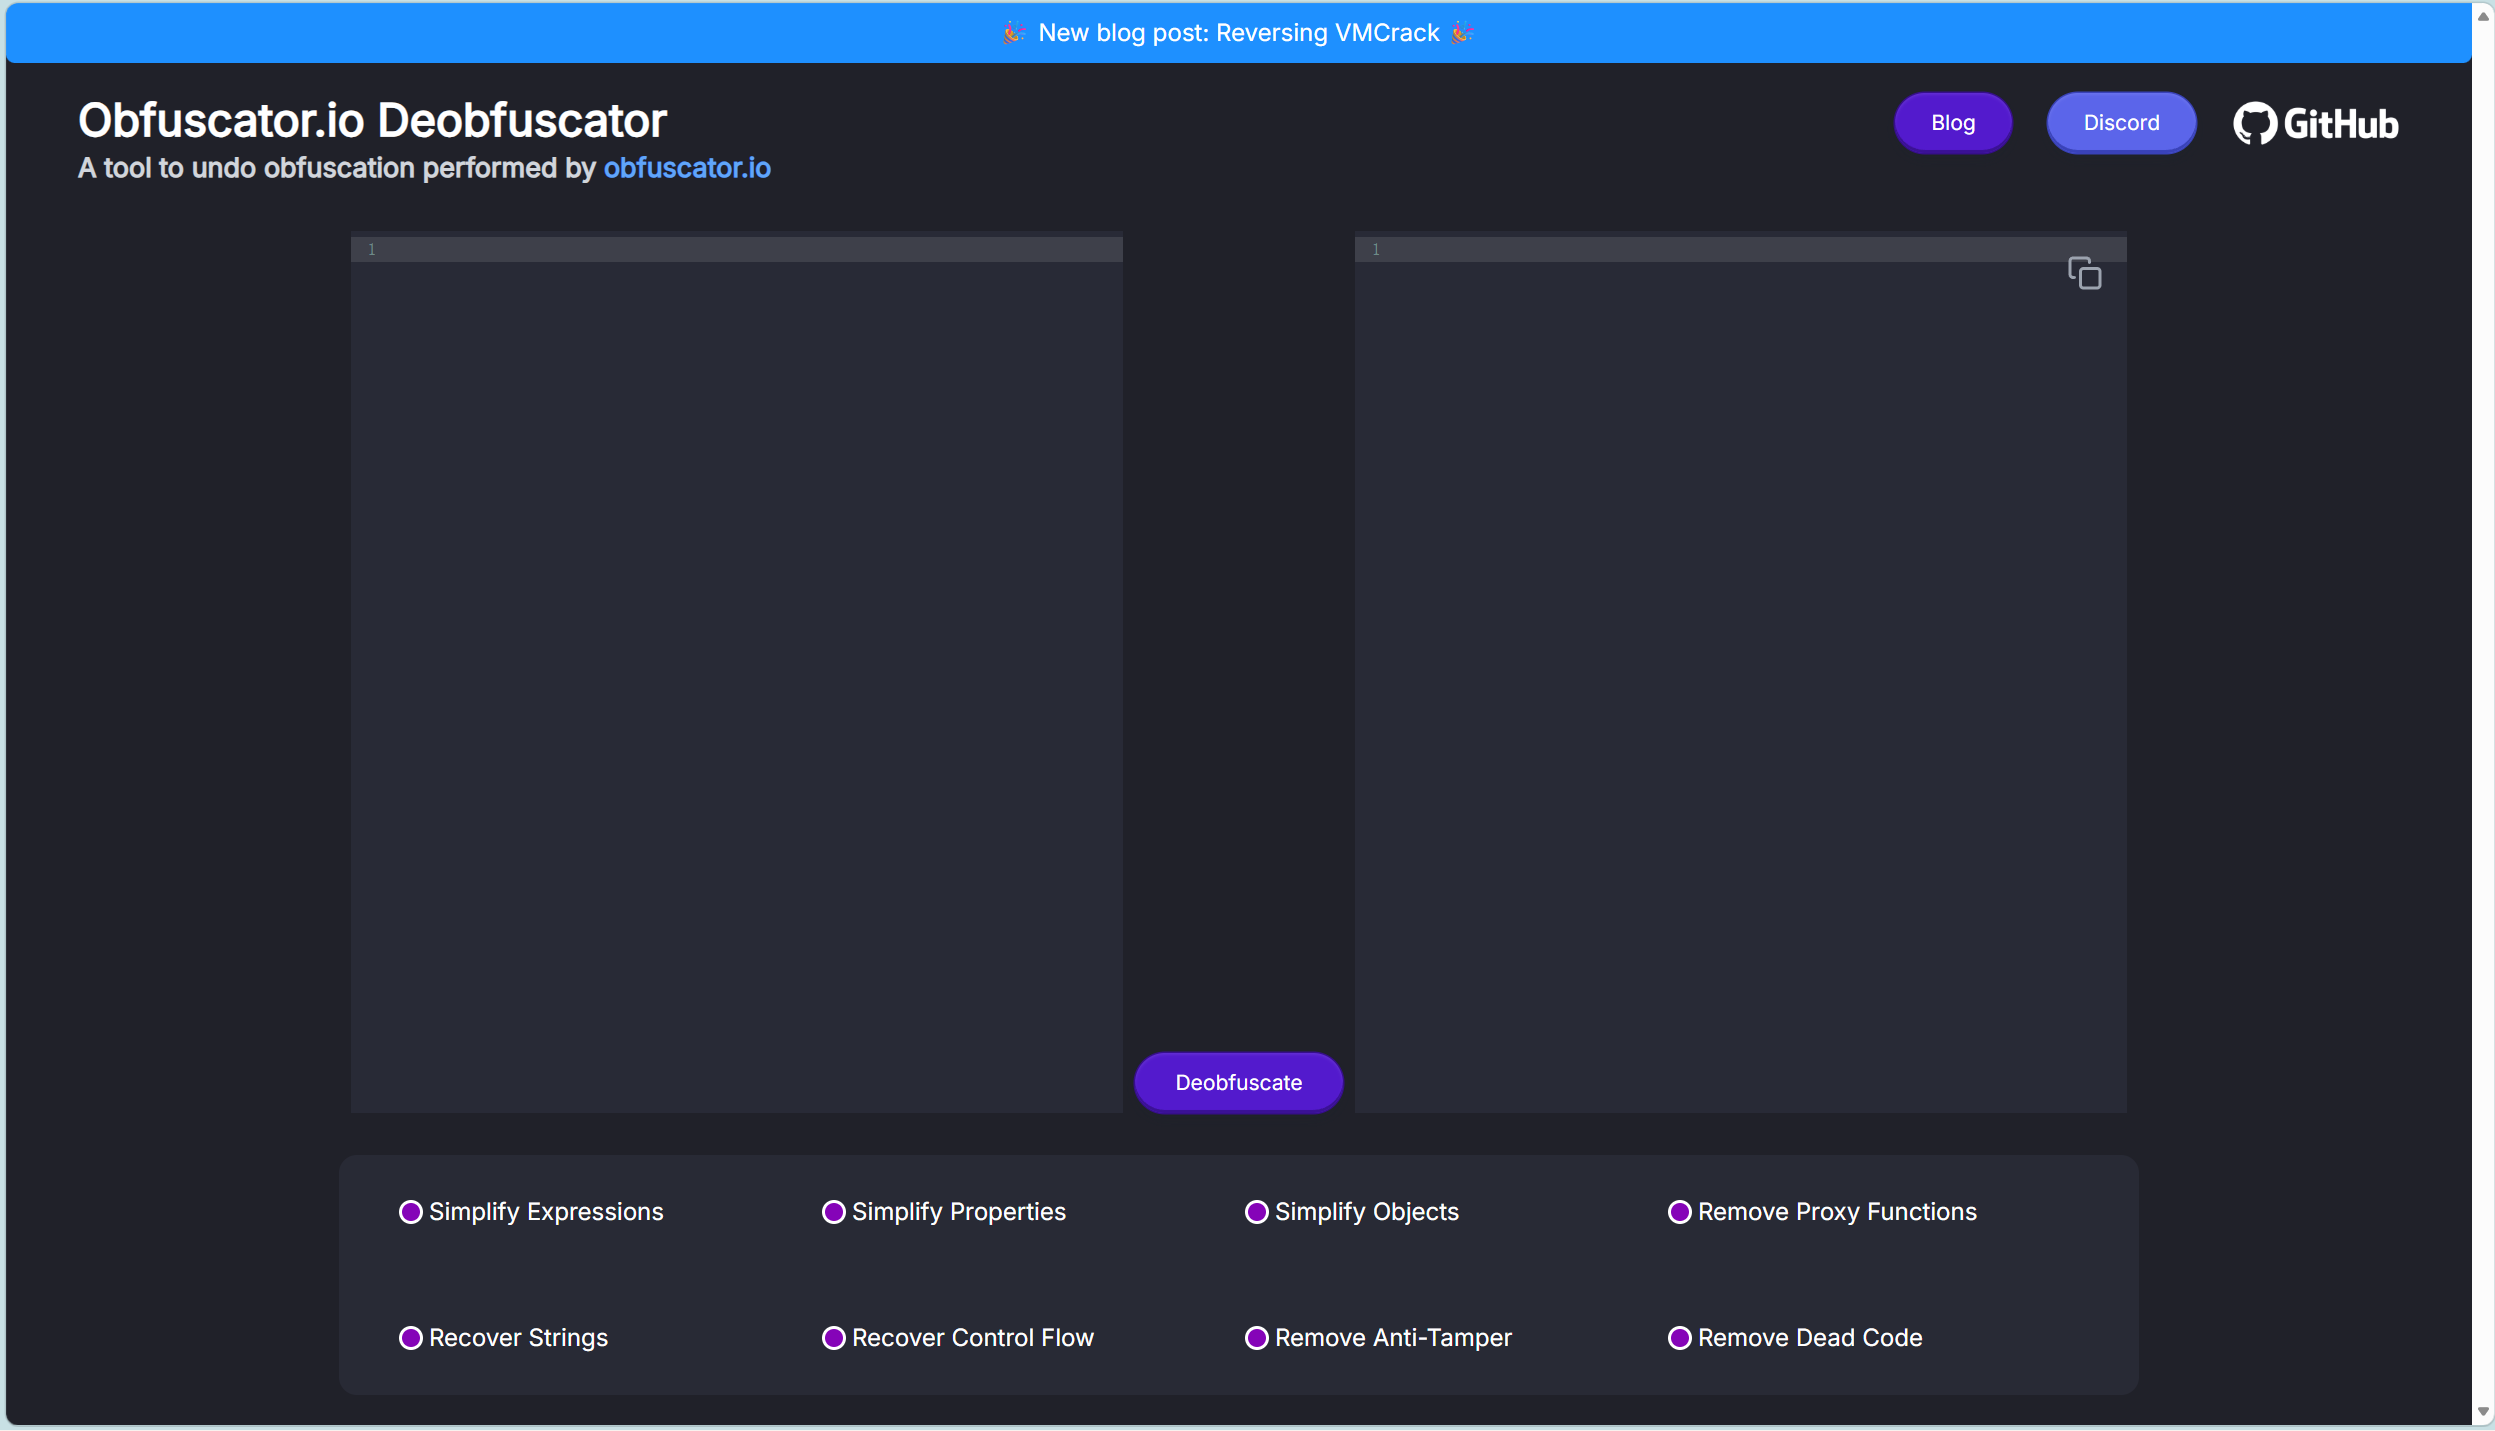Copy the deobfuscated output with the copy icon
Image resolution: width=2495 pixels, height=1431 pixels.
click(2084, 273)
